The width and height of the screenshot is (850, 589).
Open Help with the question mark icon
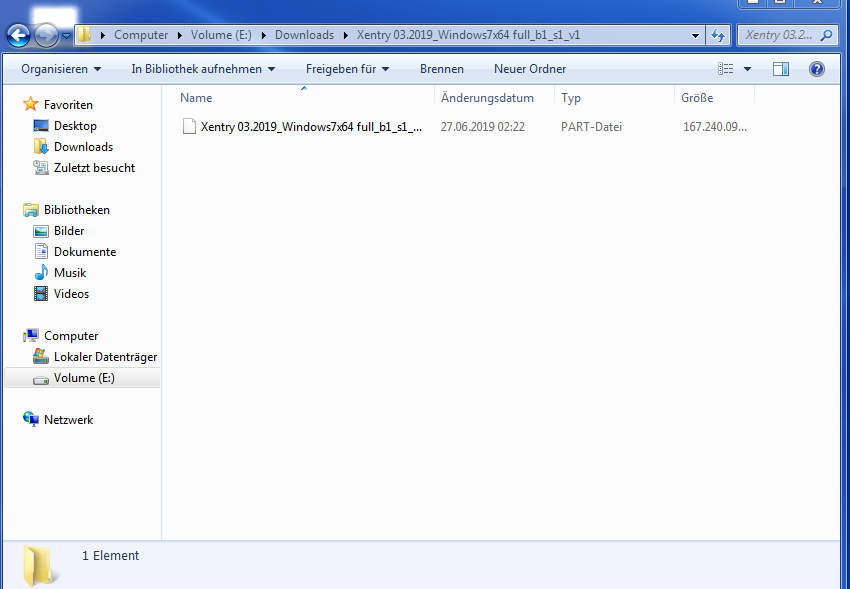point(816,69)
